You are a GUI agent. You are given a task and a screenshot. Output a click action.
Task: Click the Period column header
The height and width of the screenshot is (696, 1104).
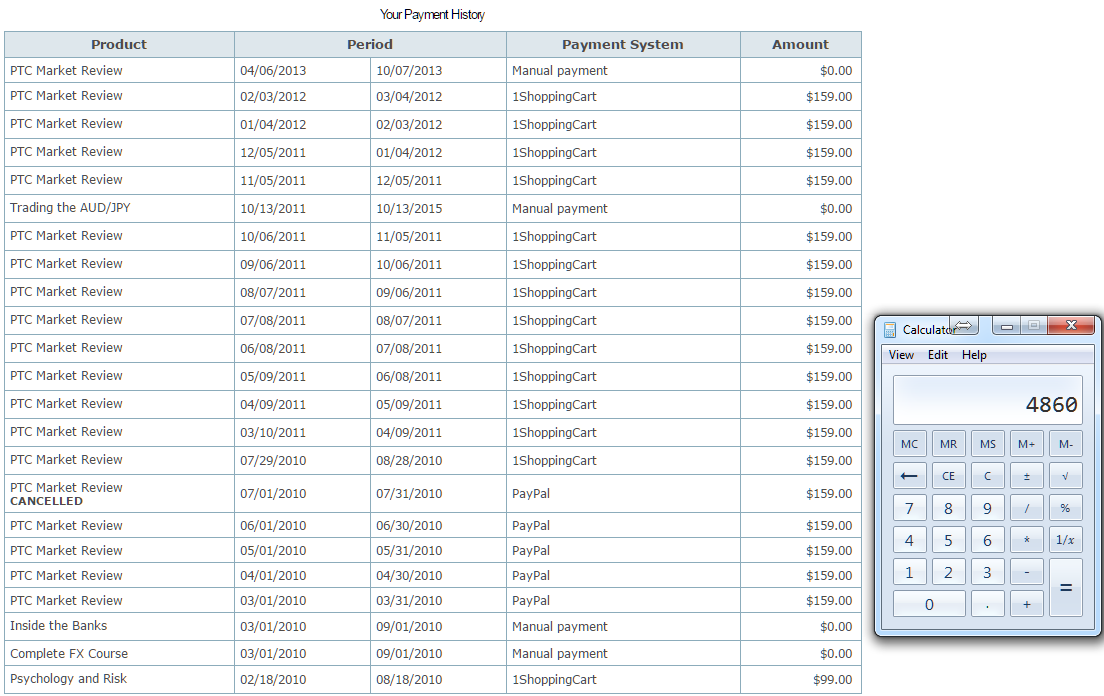370,44
